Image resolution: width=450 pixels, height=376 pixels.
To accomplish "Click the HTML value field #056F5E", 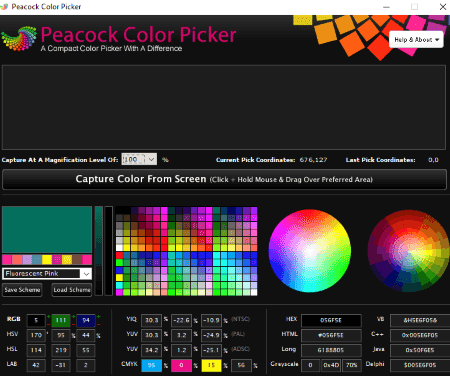I will click(331, 335).
